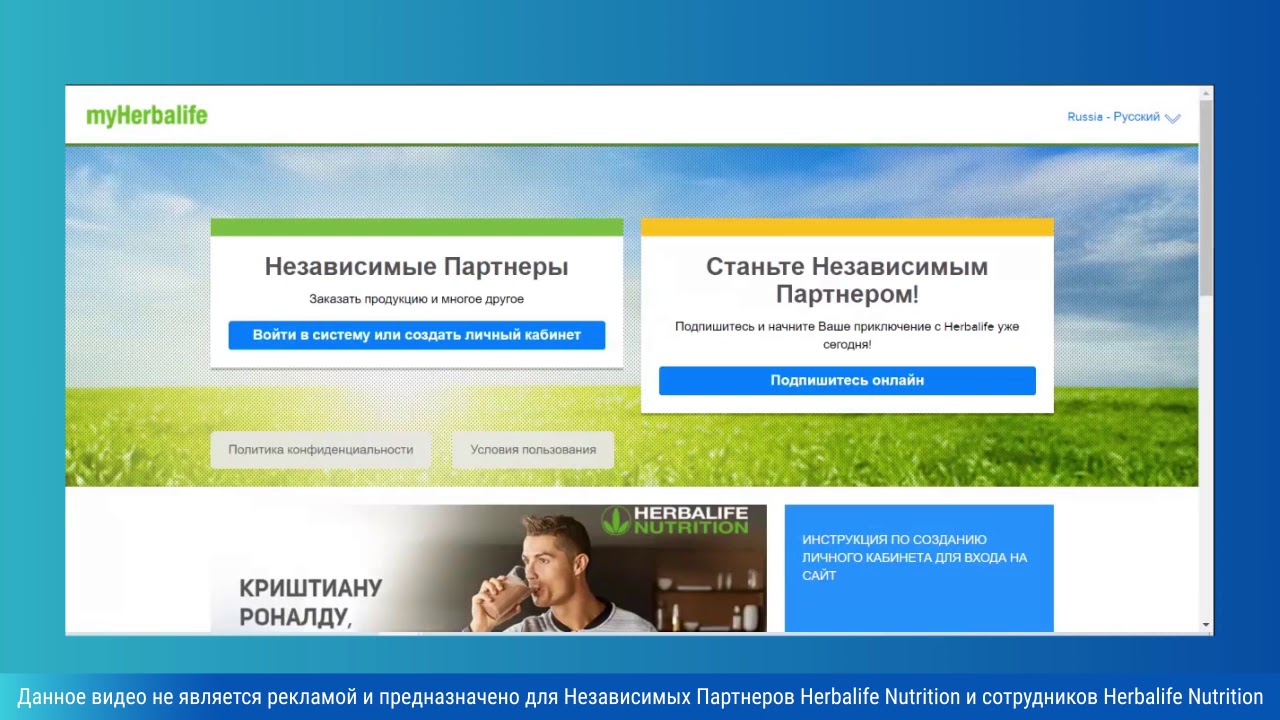
Task: Click the Herbalife Nutrition logo in the banner
Action: pos(676,521)
